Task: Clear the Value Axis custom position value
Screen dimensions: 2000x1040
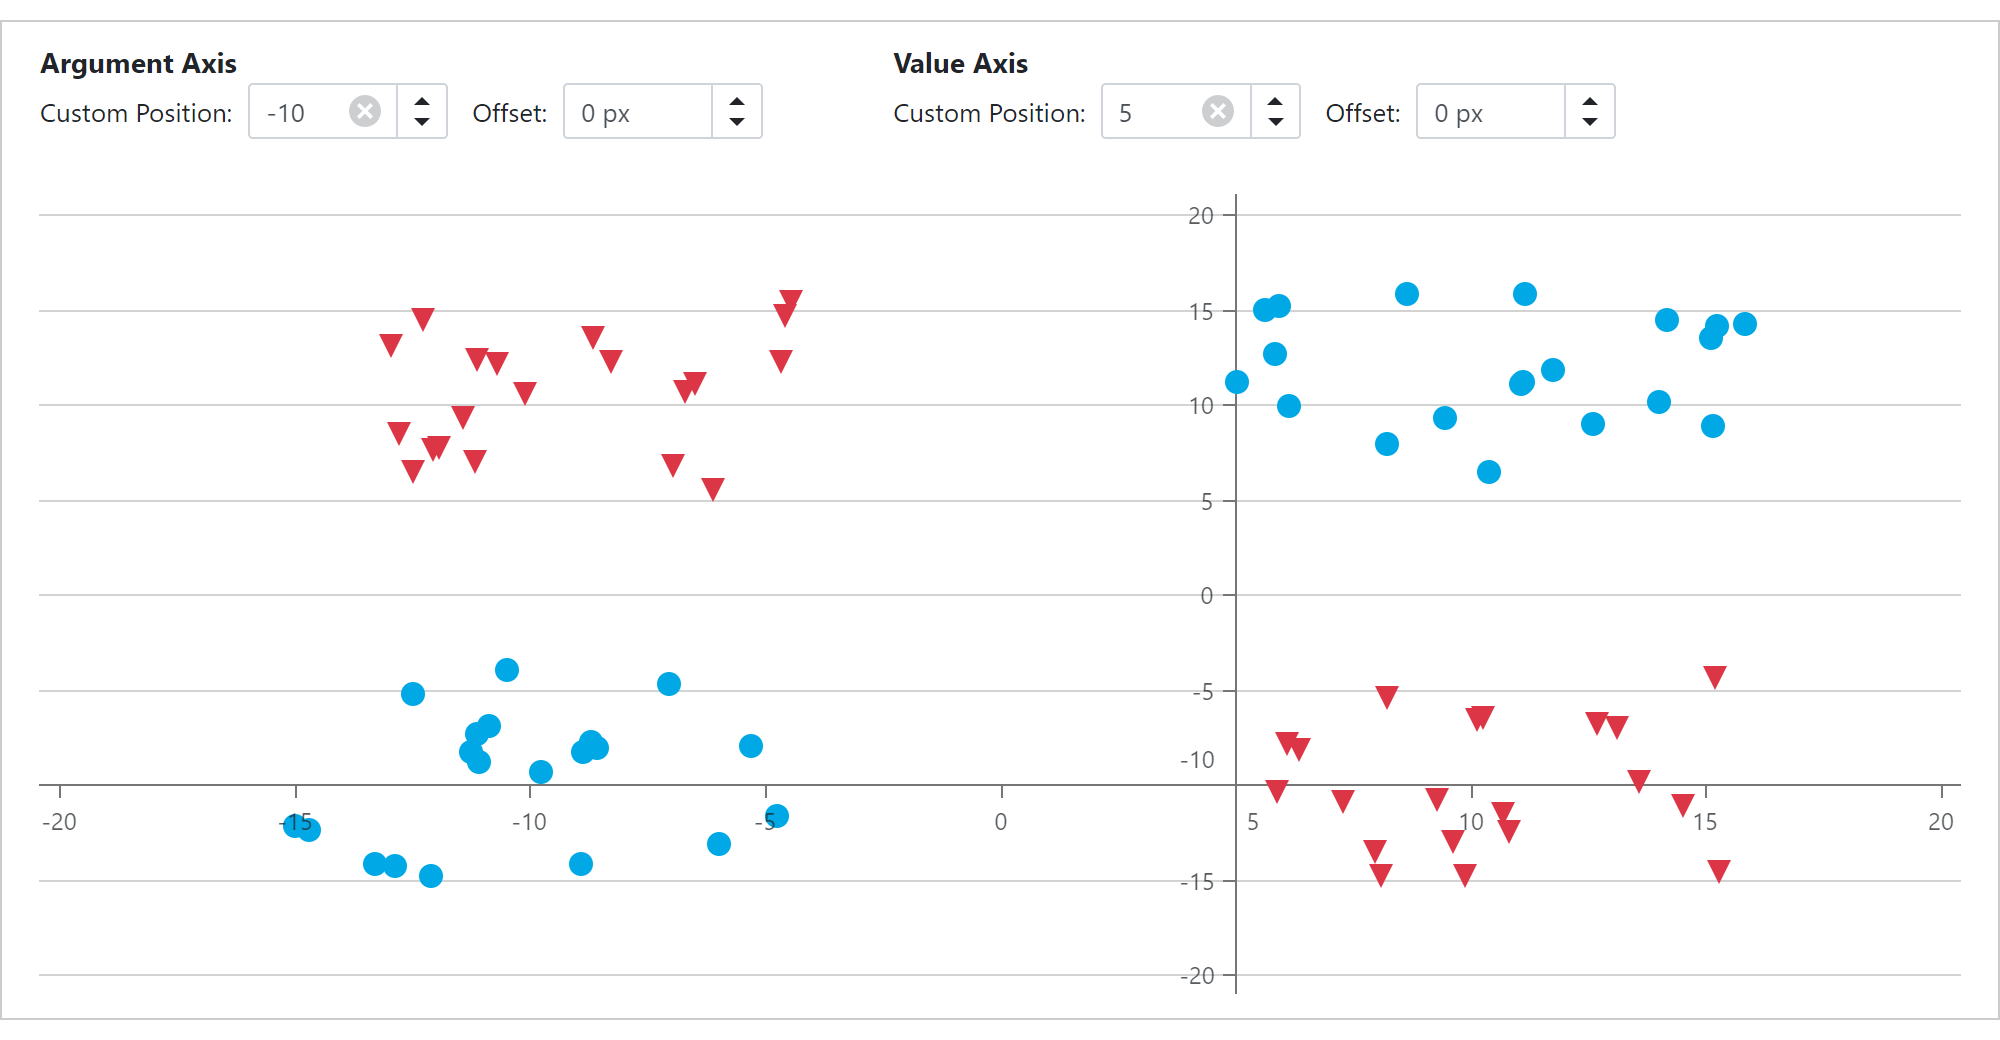Action: click(x=1218, y=112)
